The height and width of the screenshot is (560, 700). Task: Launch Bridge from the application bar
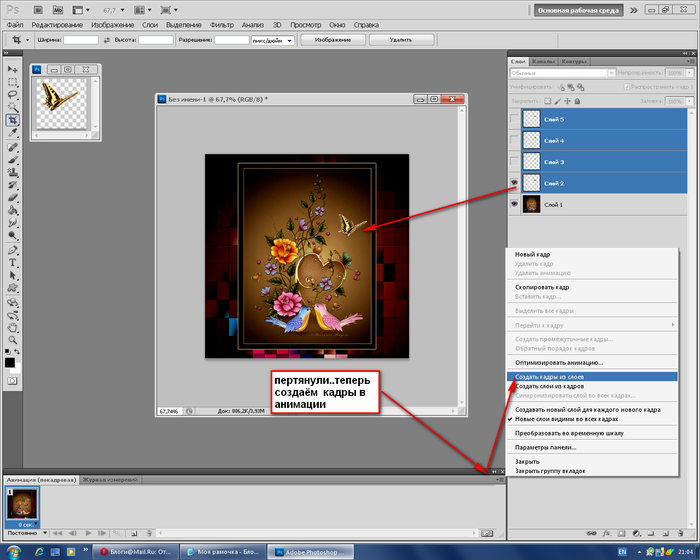(38, 10)
